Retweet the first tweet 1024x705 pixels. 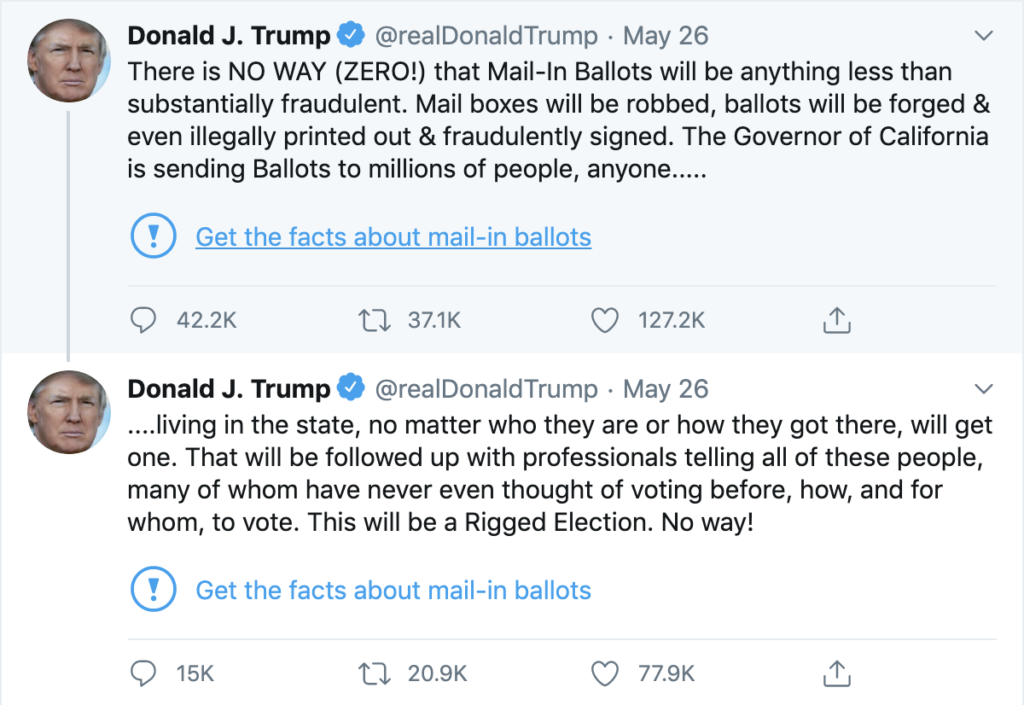point(373,320)
